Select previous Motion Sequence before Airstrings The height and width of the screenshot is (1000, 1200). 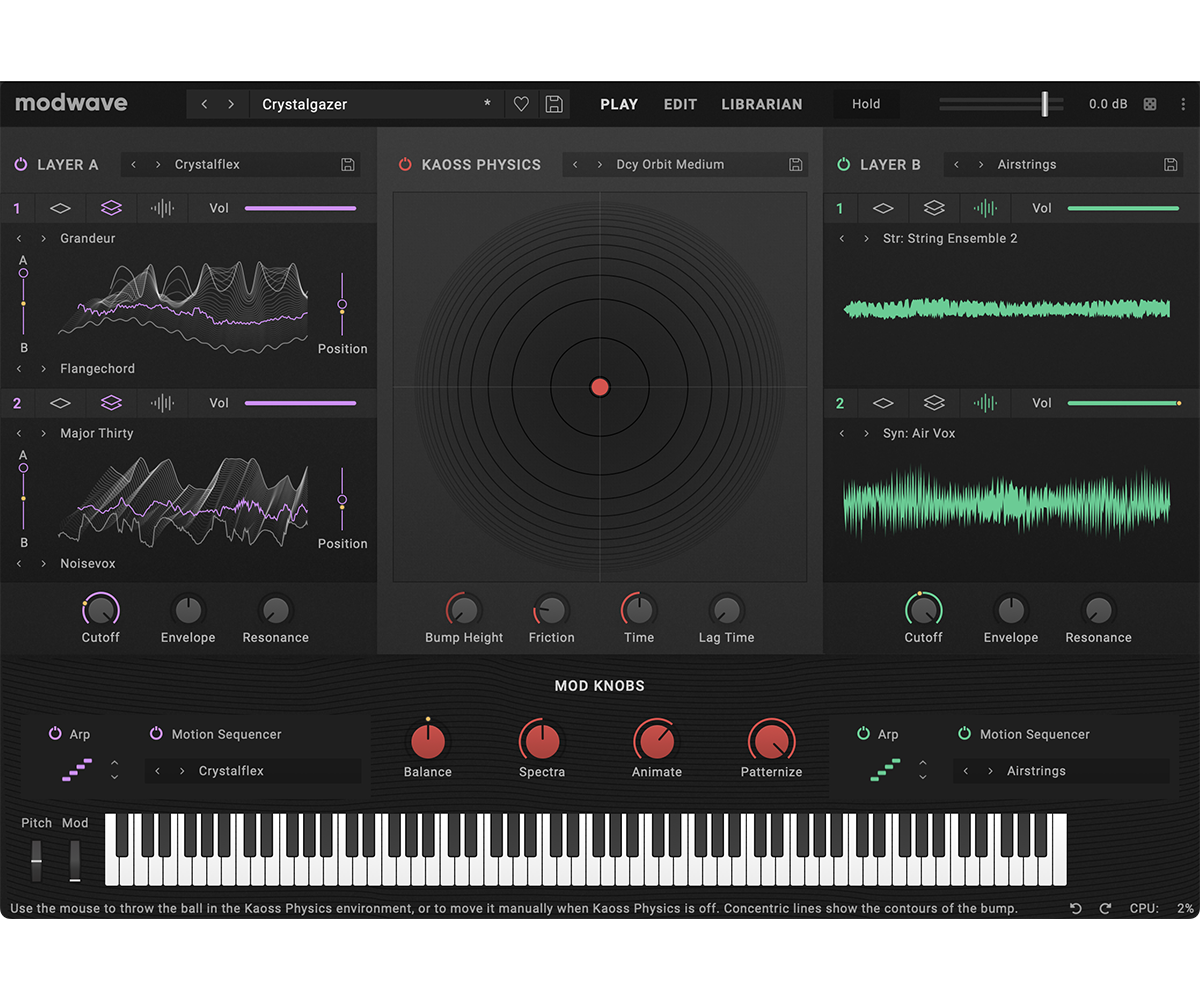(965, 771)
